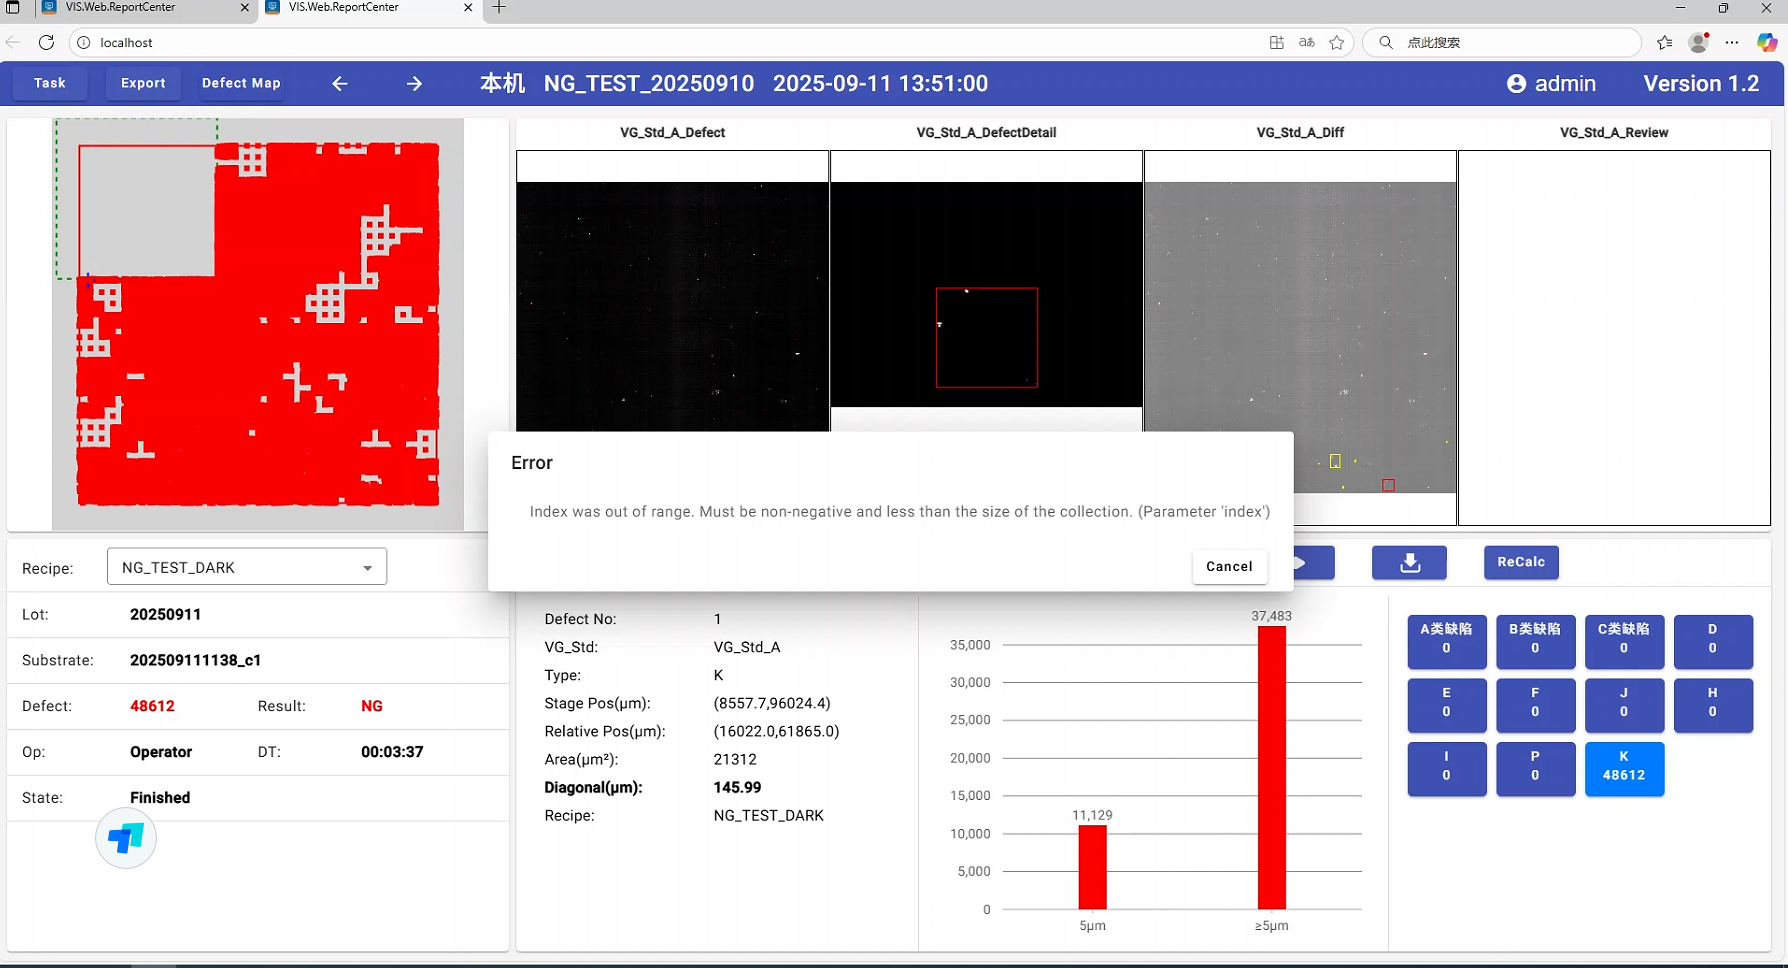Open the Defect Map view
This screenshot has height=968, width=1788.
(x=241, y=83)
